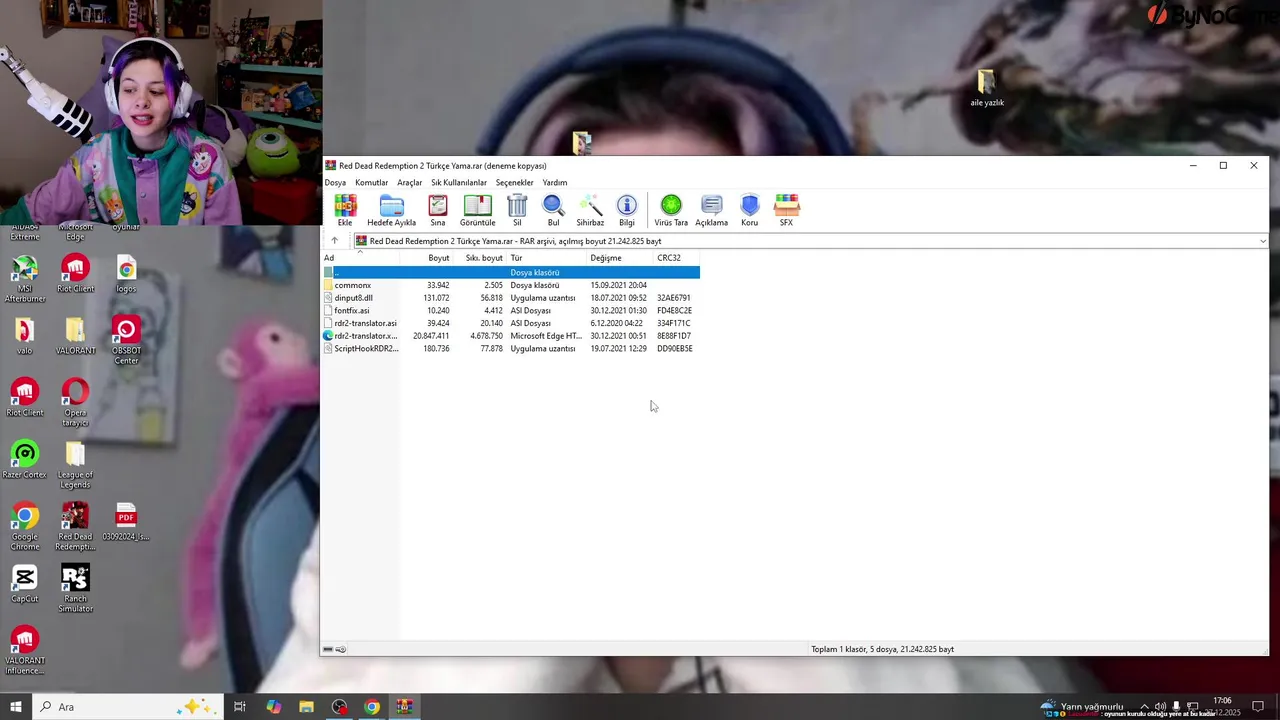Select the dinput8.dll file

[511, 298]
